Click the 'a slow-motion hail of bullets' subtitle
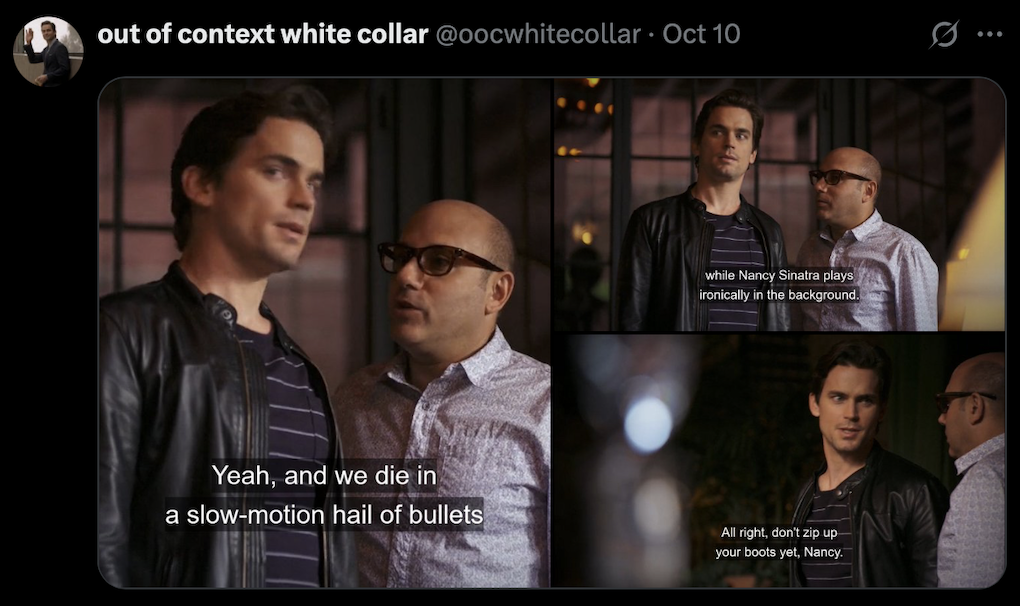The image size is (1020, 606). (x=324, y=515)
